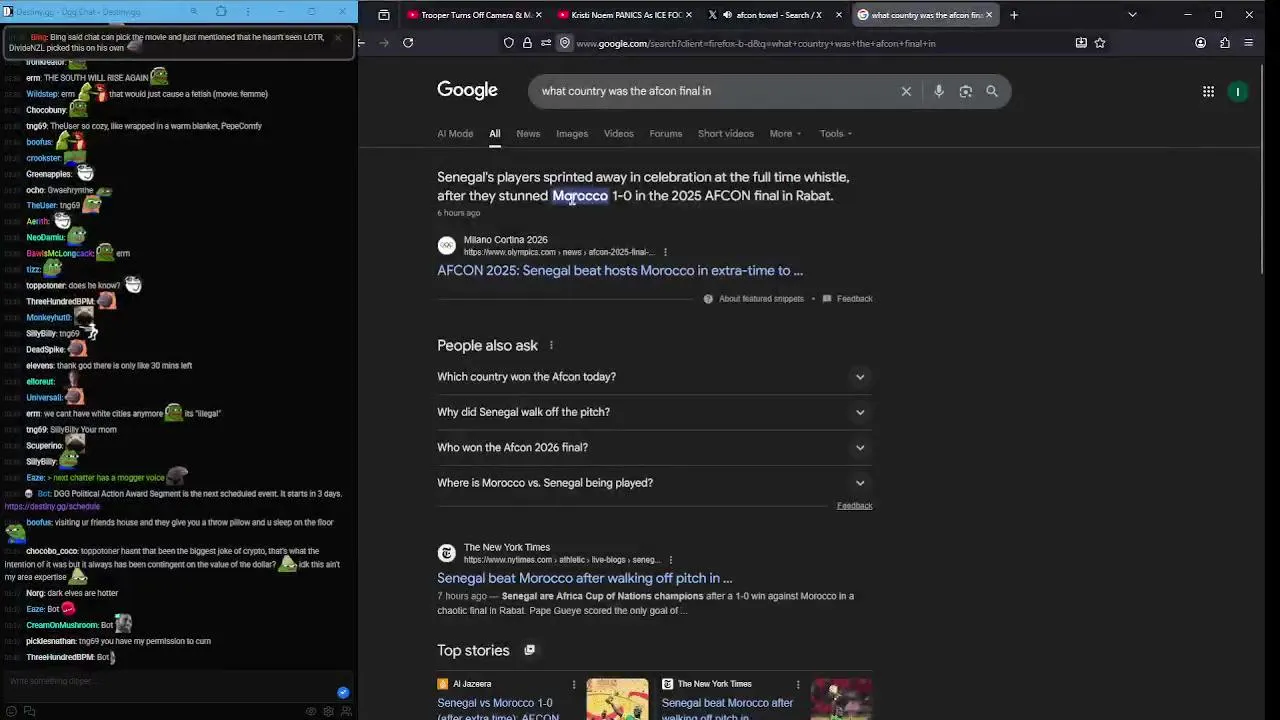Open the list all tabs dropdown
Viewport: 1280px width, 720px height.
[x=1132, y=15]
